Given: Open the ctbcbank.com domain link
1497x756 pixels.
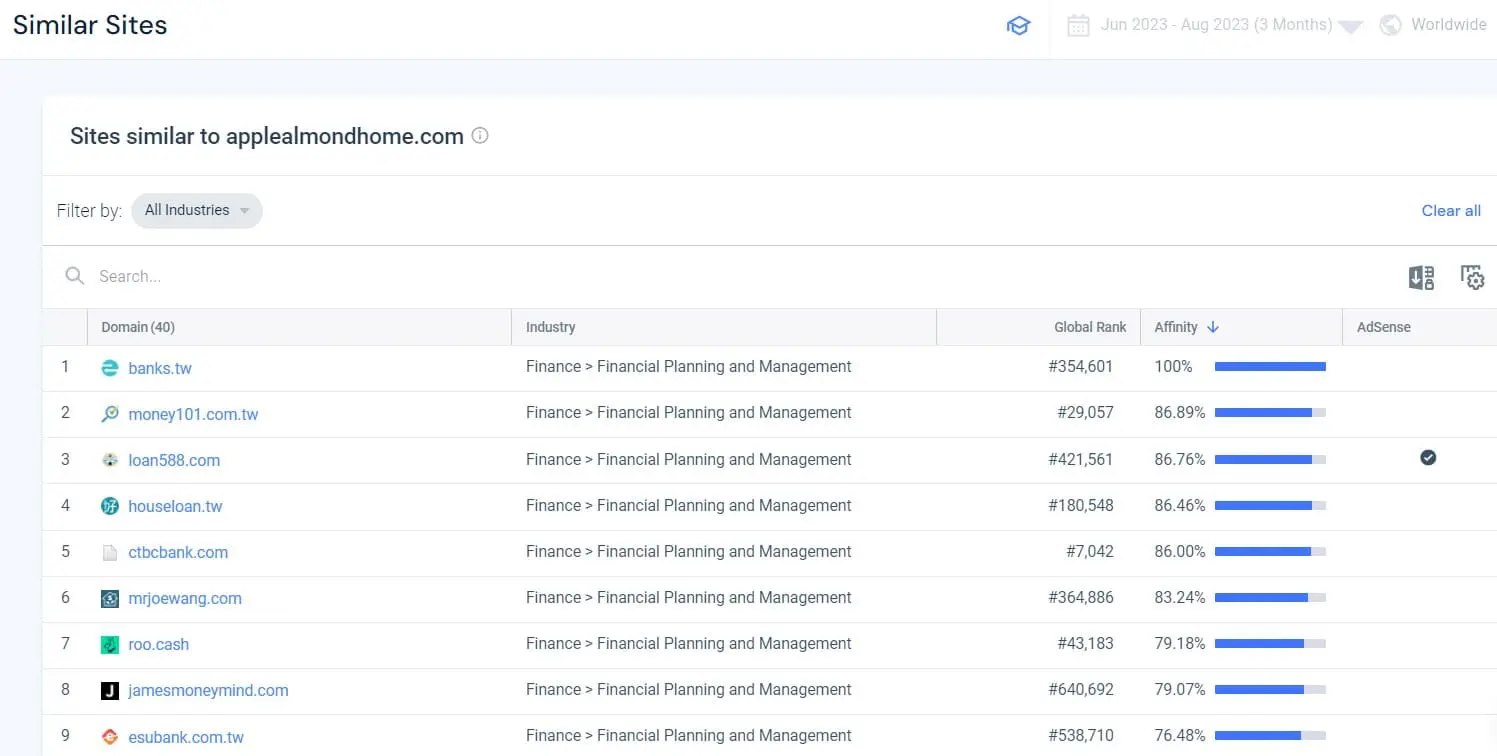Looking at the screenshot, I should point(178,552).
